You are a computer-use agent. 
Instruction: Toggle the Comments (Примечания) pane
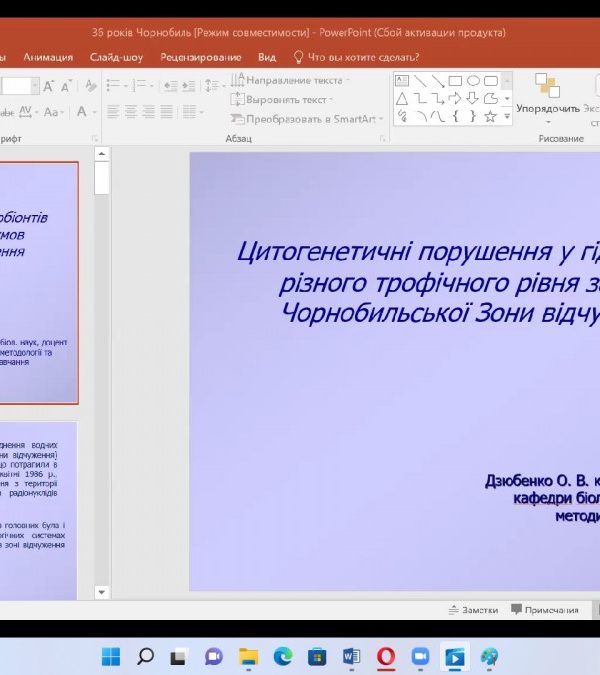(545, 609)
